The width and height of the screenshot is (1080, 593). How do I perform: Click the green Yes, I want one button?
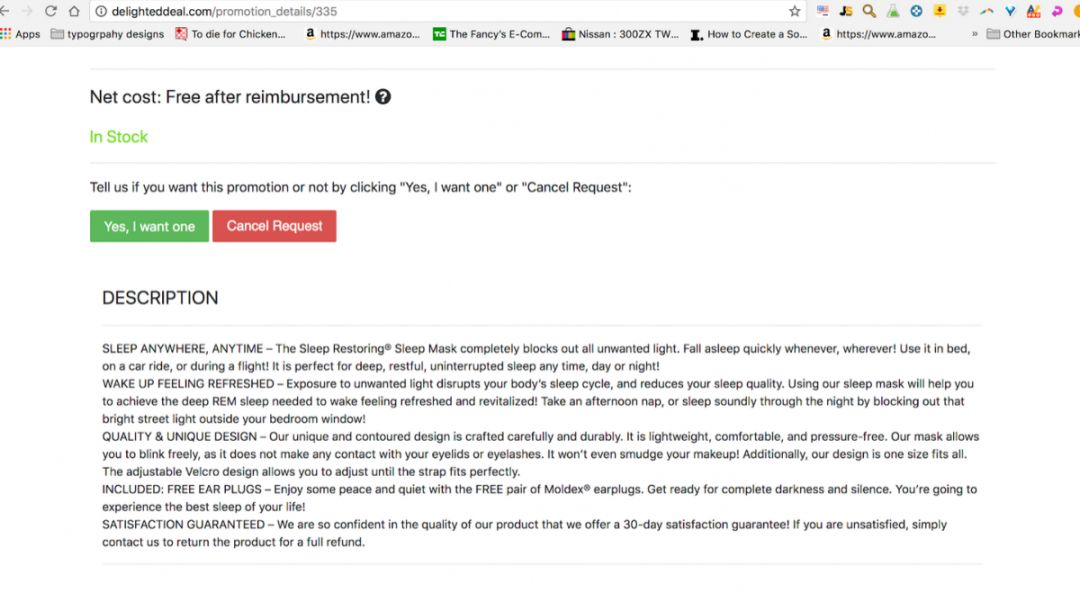coord(149,226)
